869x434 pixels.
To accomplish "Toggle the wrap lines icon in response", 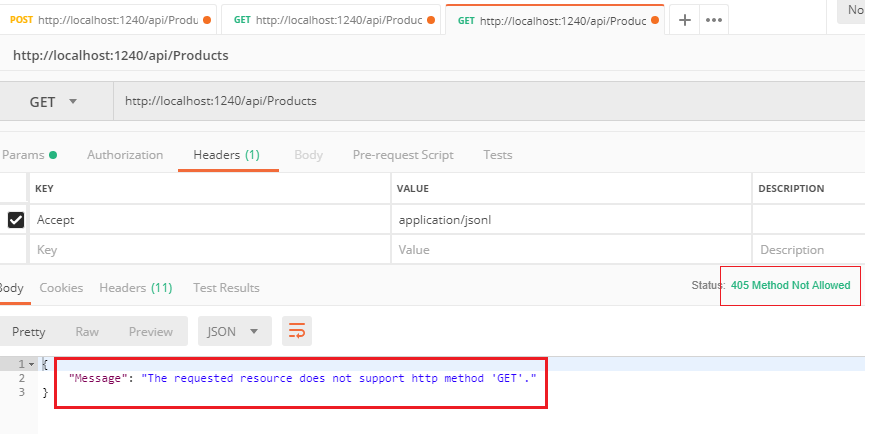I will [295, 331].
